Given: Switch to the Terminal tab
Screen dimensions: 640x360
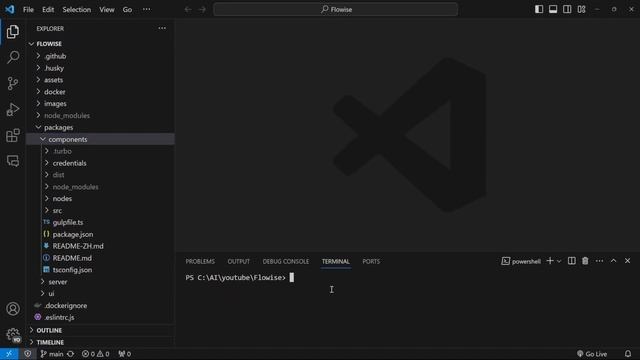Looking at the screenshot, I should coord(336,261).
